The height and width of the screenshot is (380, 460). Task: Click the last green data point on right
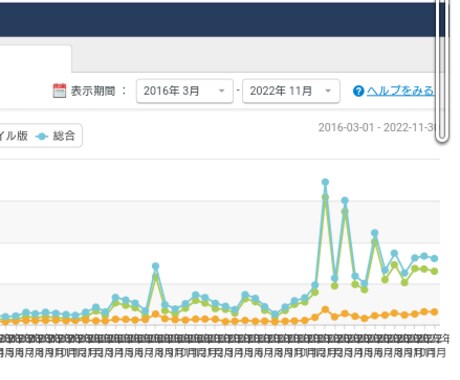(434, 271)
